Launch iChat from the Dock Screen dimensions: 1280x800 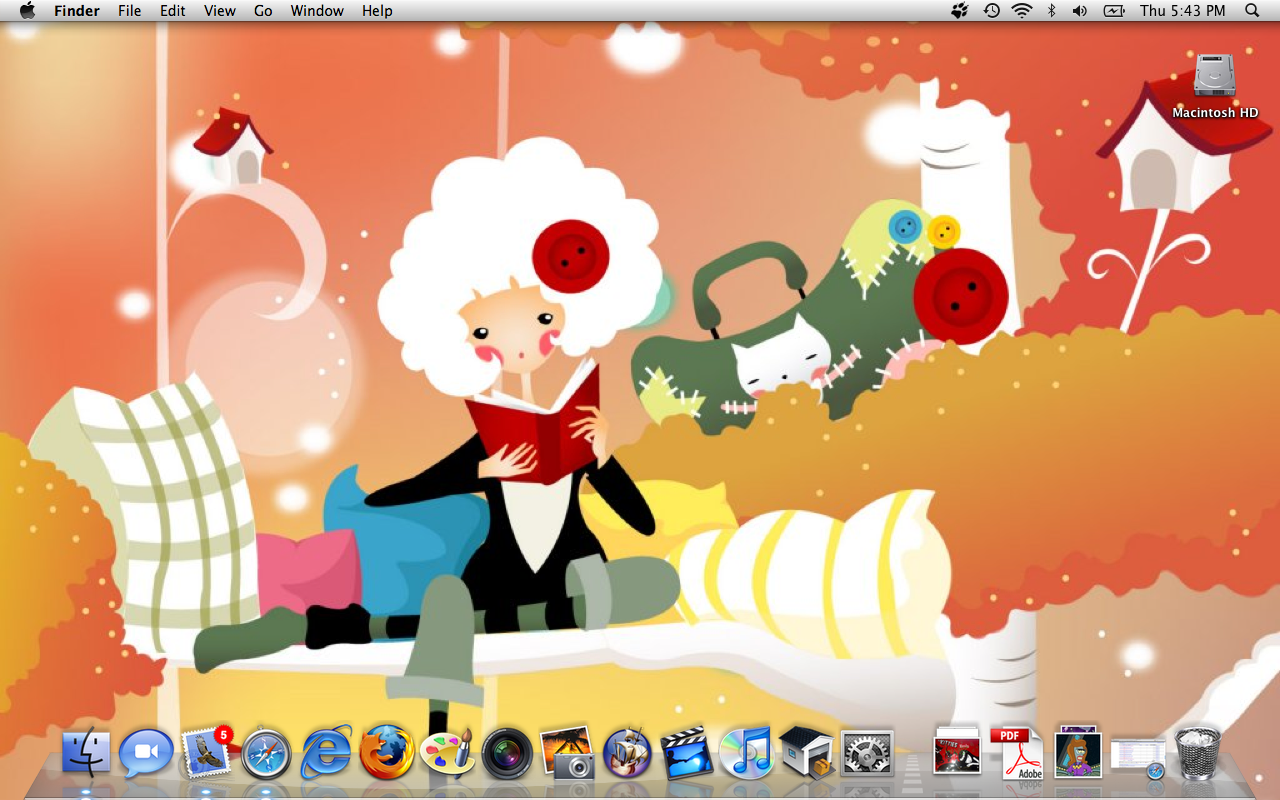146,754
